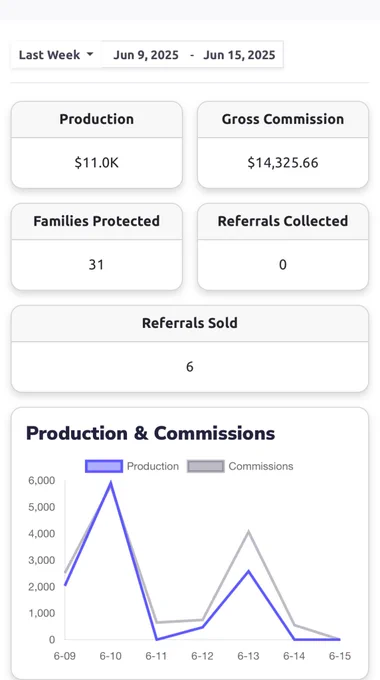This screenshot has height=680, width=380.
Task: Click the Production peak point on 6-10
Action: [111, 483]
